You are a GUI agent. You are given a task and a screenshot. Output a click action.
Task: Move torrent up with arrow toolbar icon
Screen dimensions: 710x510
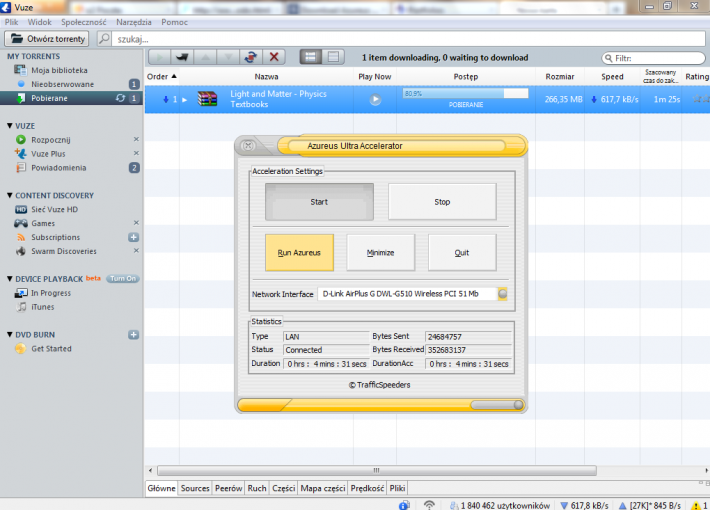(x=205, y=57)
